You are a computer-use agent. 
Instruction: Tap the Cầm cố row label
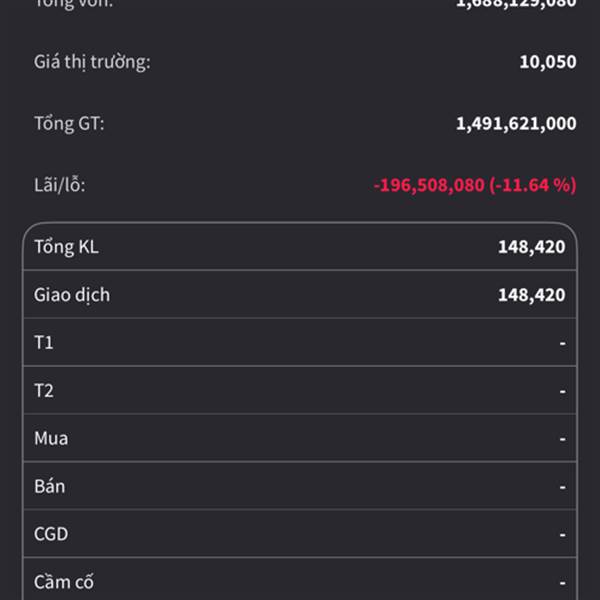click(64, 582)
